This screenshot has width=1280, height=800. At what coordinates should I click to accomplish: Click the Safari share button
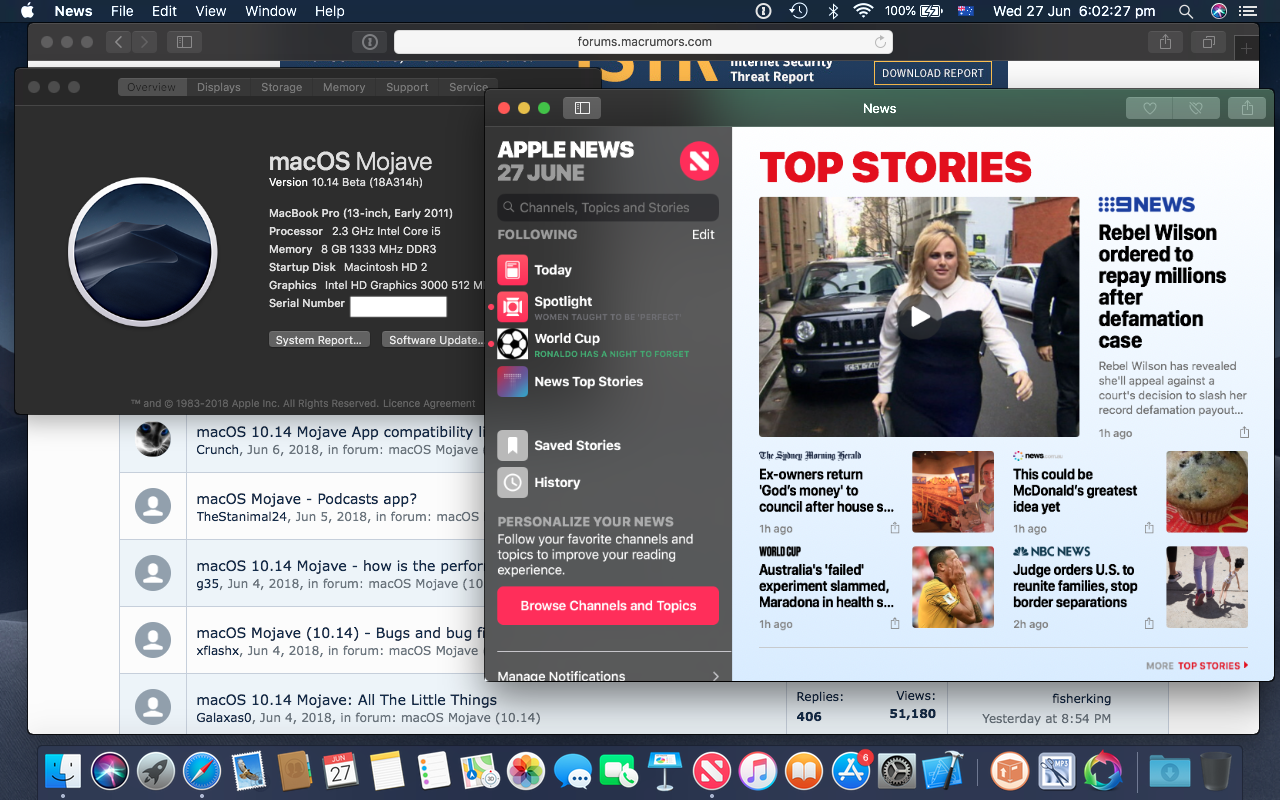pyautogui.click(x=1166, y=42)
